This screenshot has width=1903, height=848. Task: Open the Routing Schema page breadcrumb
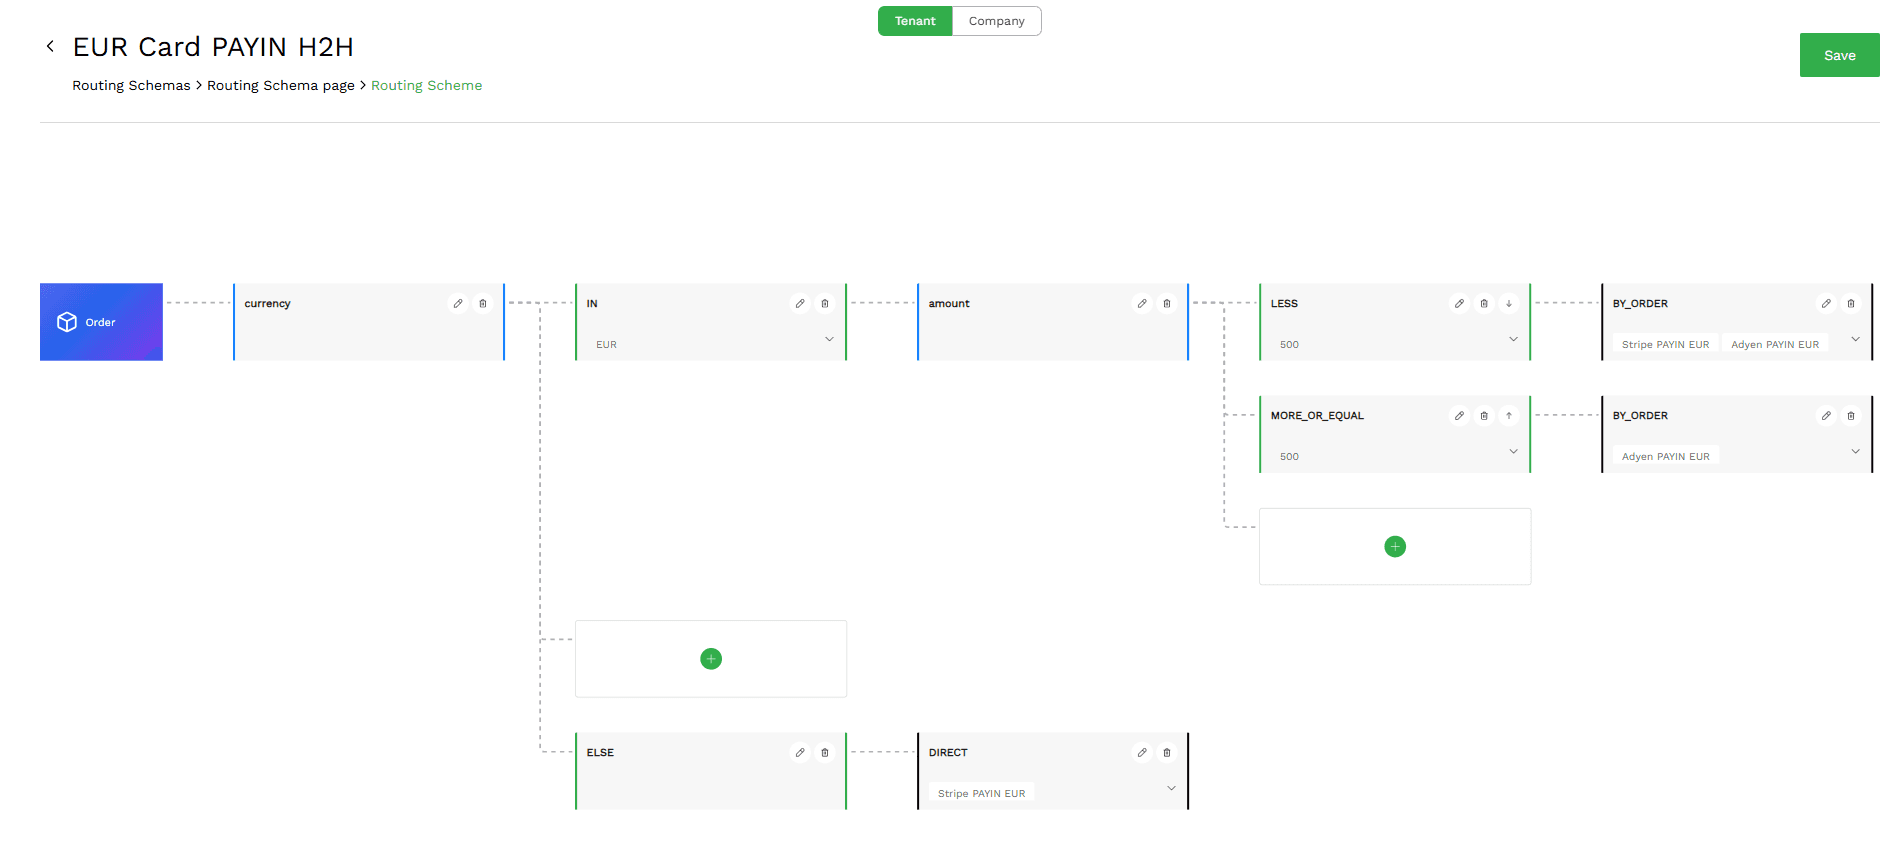281,85
